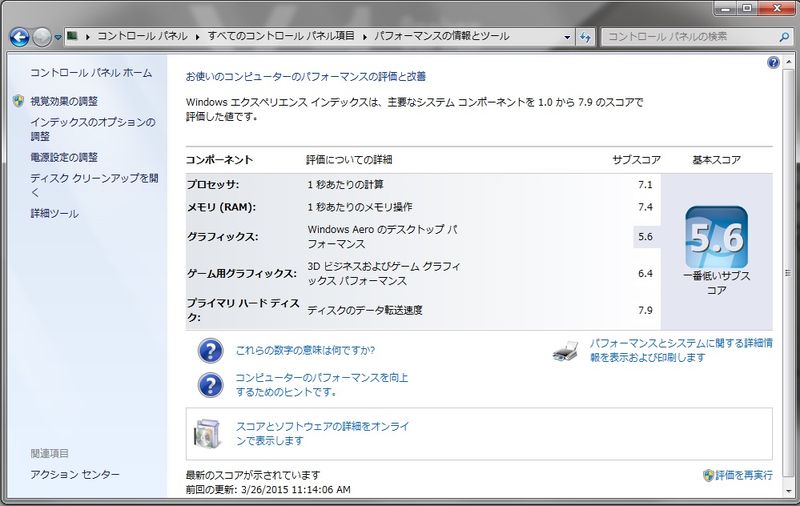This screenshot has height=506, width=800.
Task: Select パフォーマンスの情報とツール breadcrumb
Action: (441, 36)
